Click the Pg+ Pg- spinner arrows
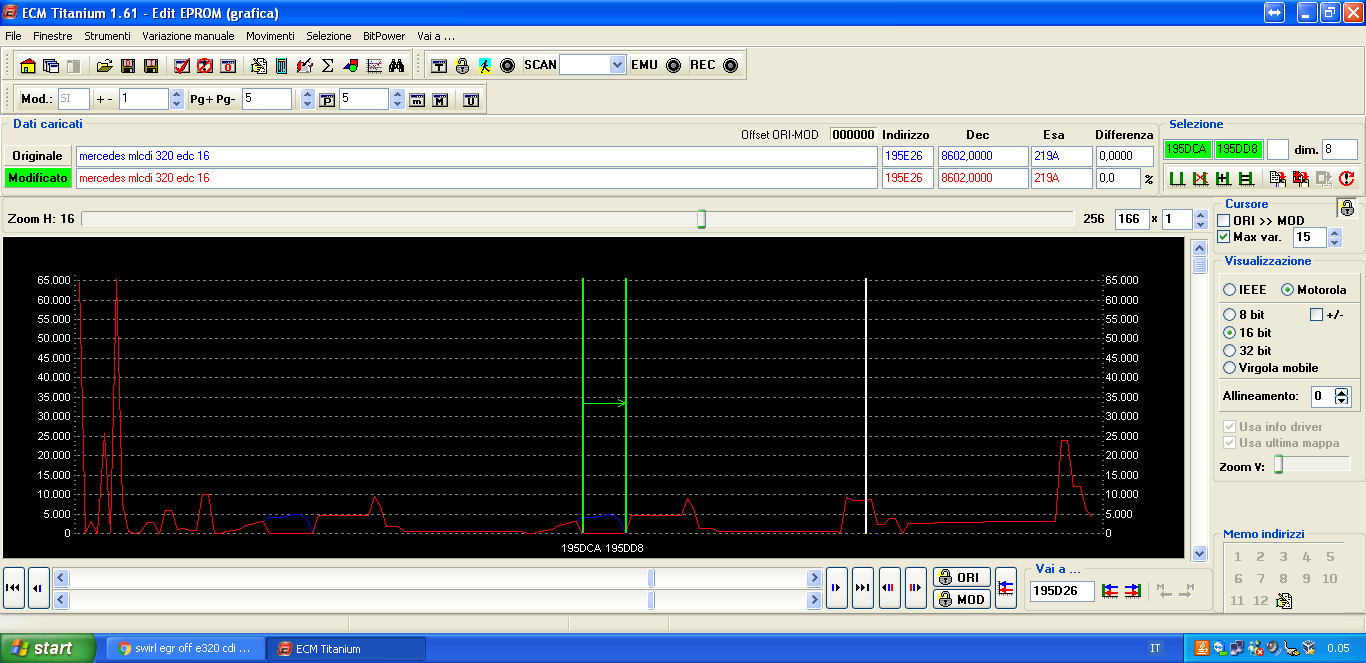Screen dimensions: 1366x663 [x=308, y=99]
